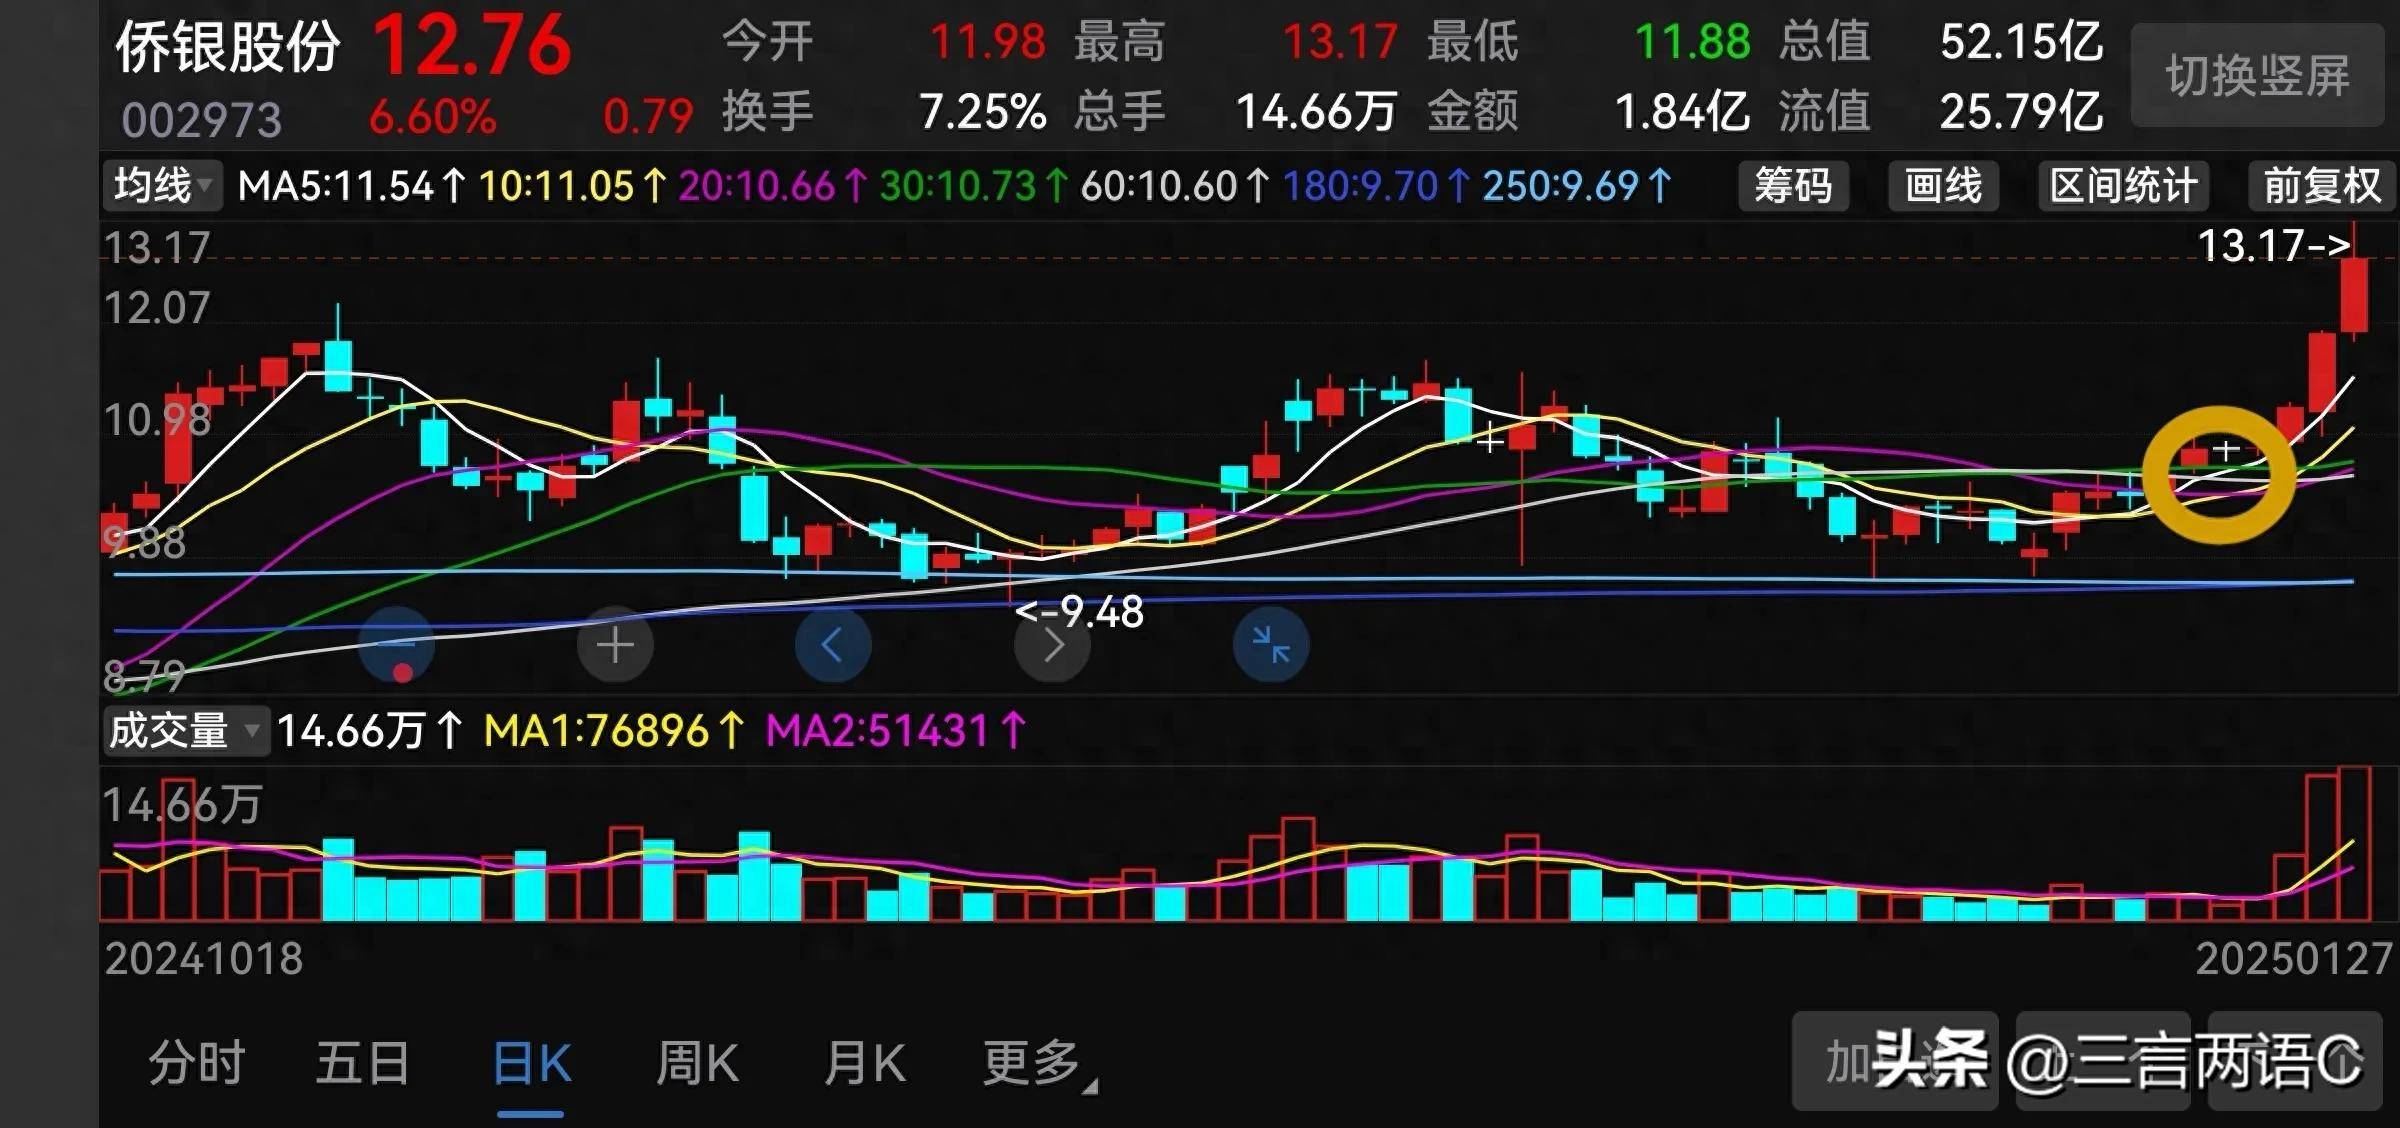Open 区间统计 range statistics
The image size is (2400, 1128).
2124,186
